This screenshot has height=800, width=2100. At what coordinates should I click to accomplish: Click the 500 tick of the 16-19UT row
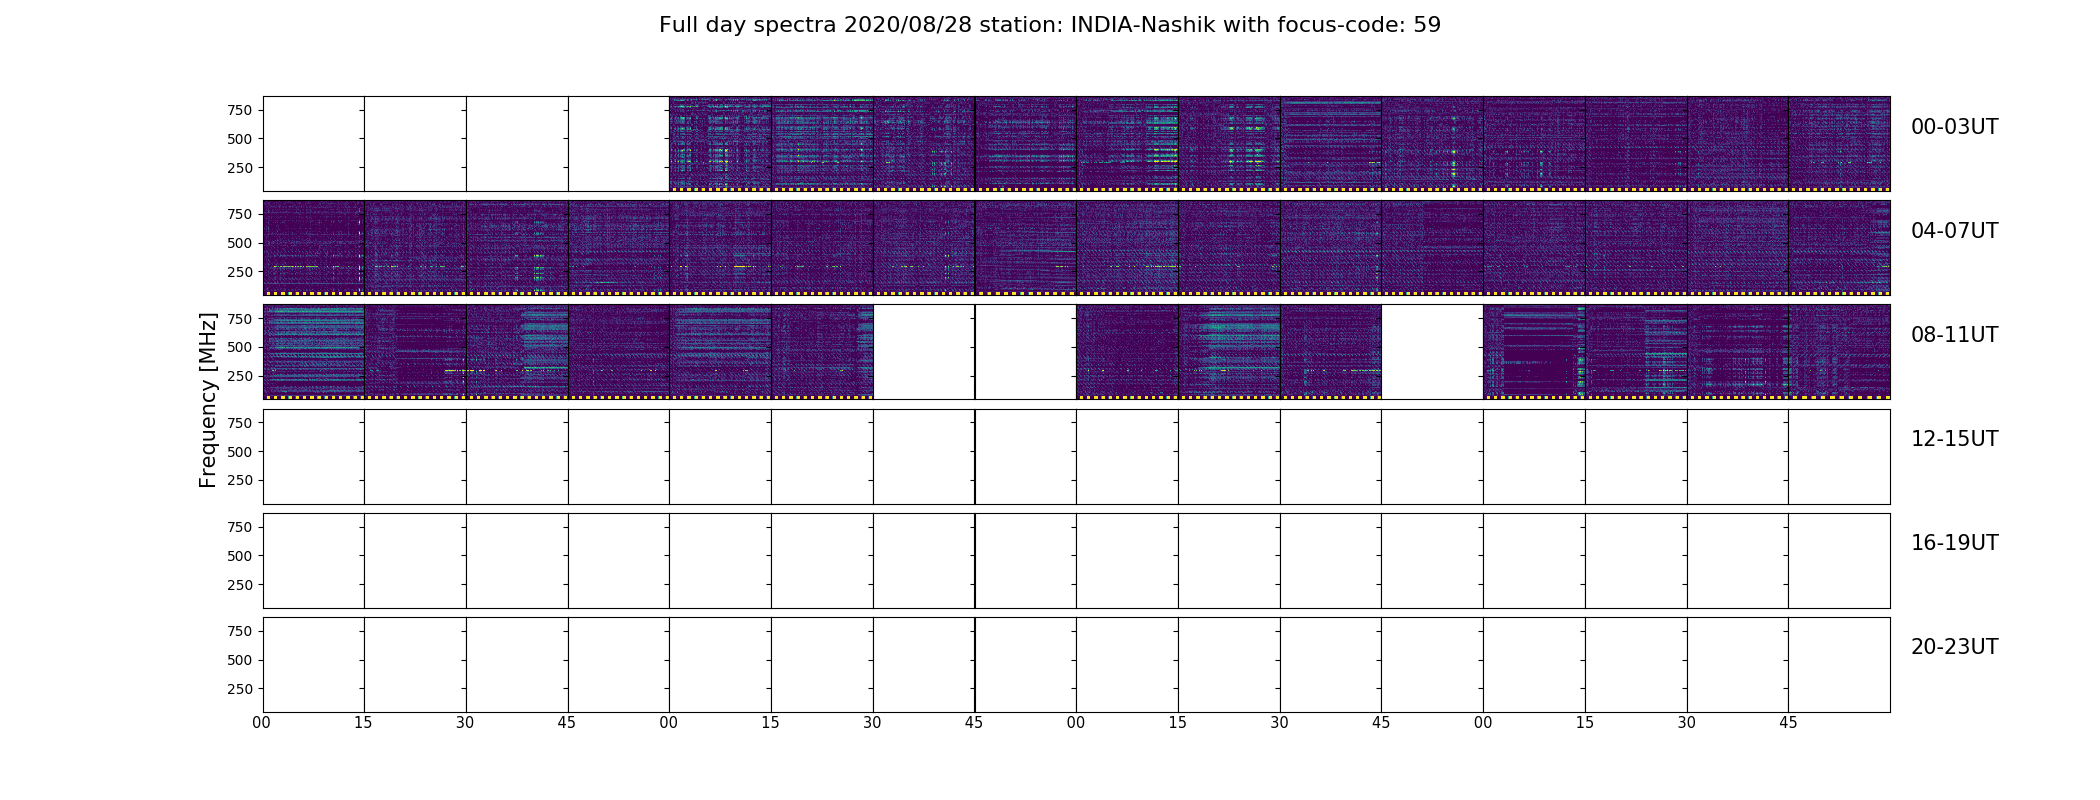240,556
